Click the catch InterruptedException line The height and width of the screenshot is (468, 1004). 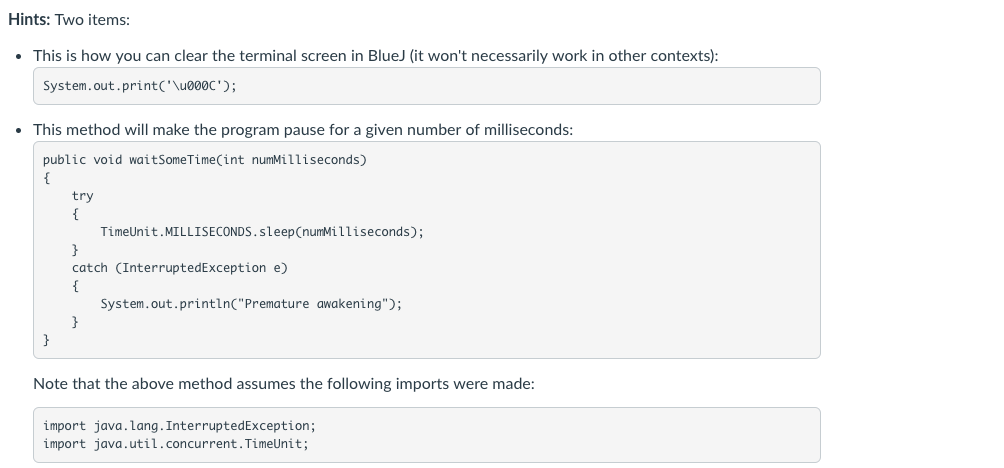(180, 268)
